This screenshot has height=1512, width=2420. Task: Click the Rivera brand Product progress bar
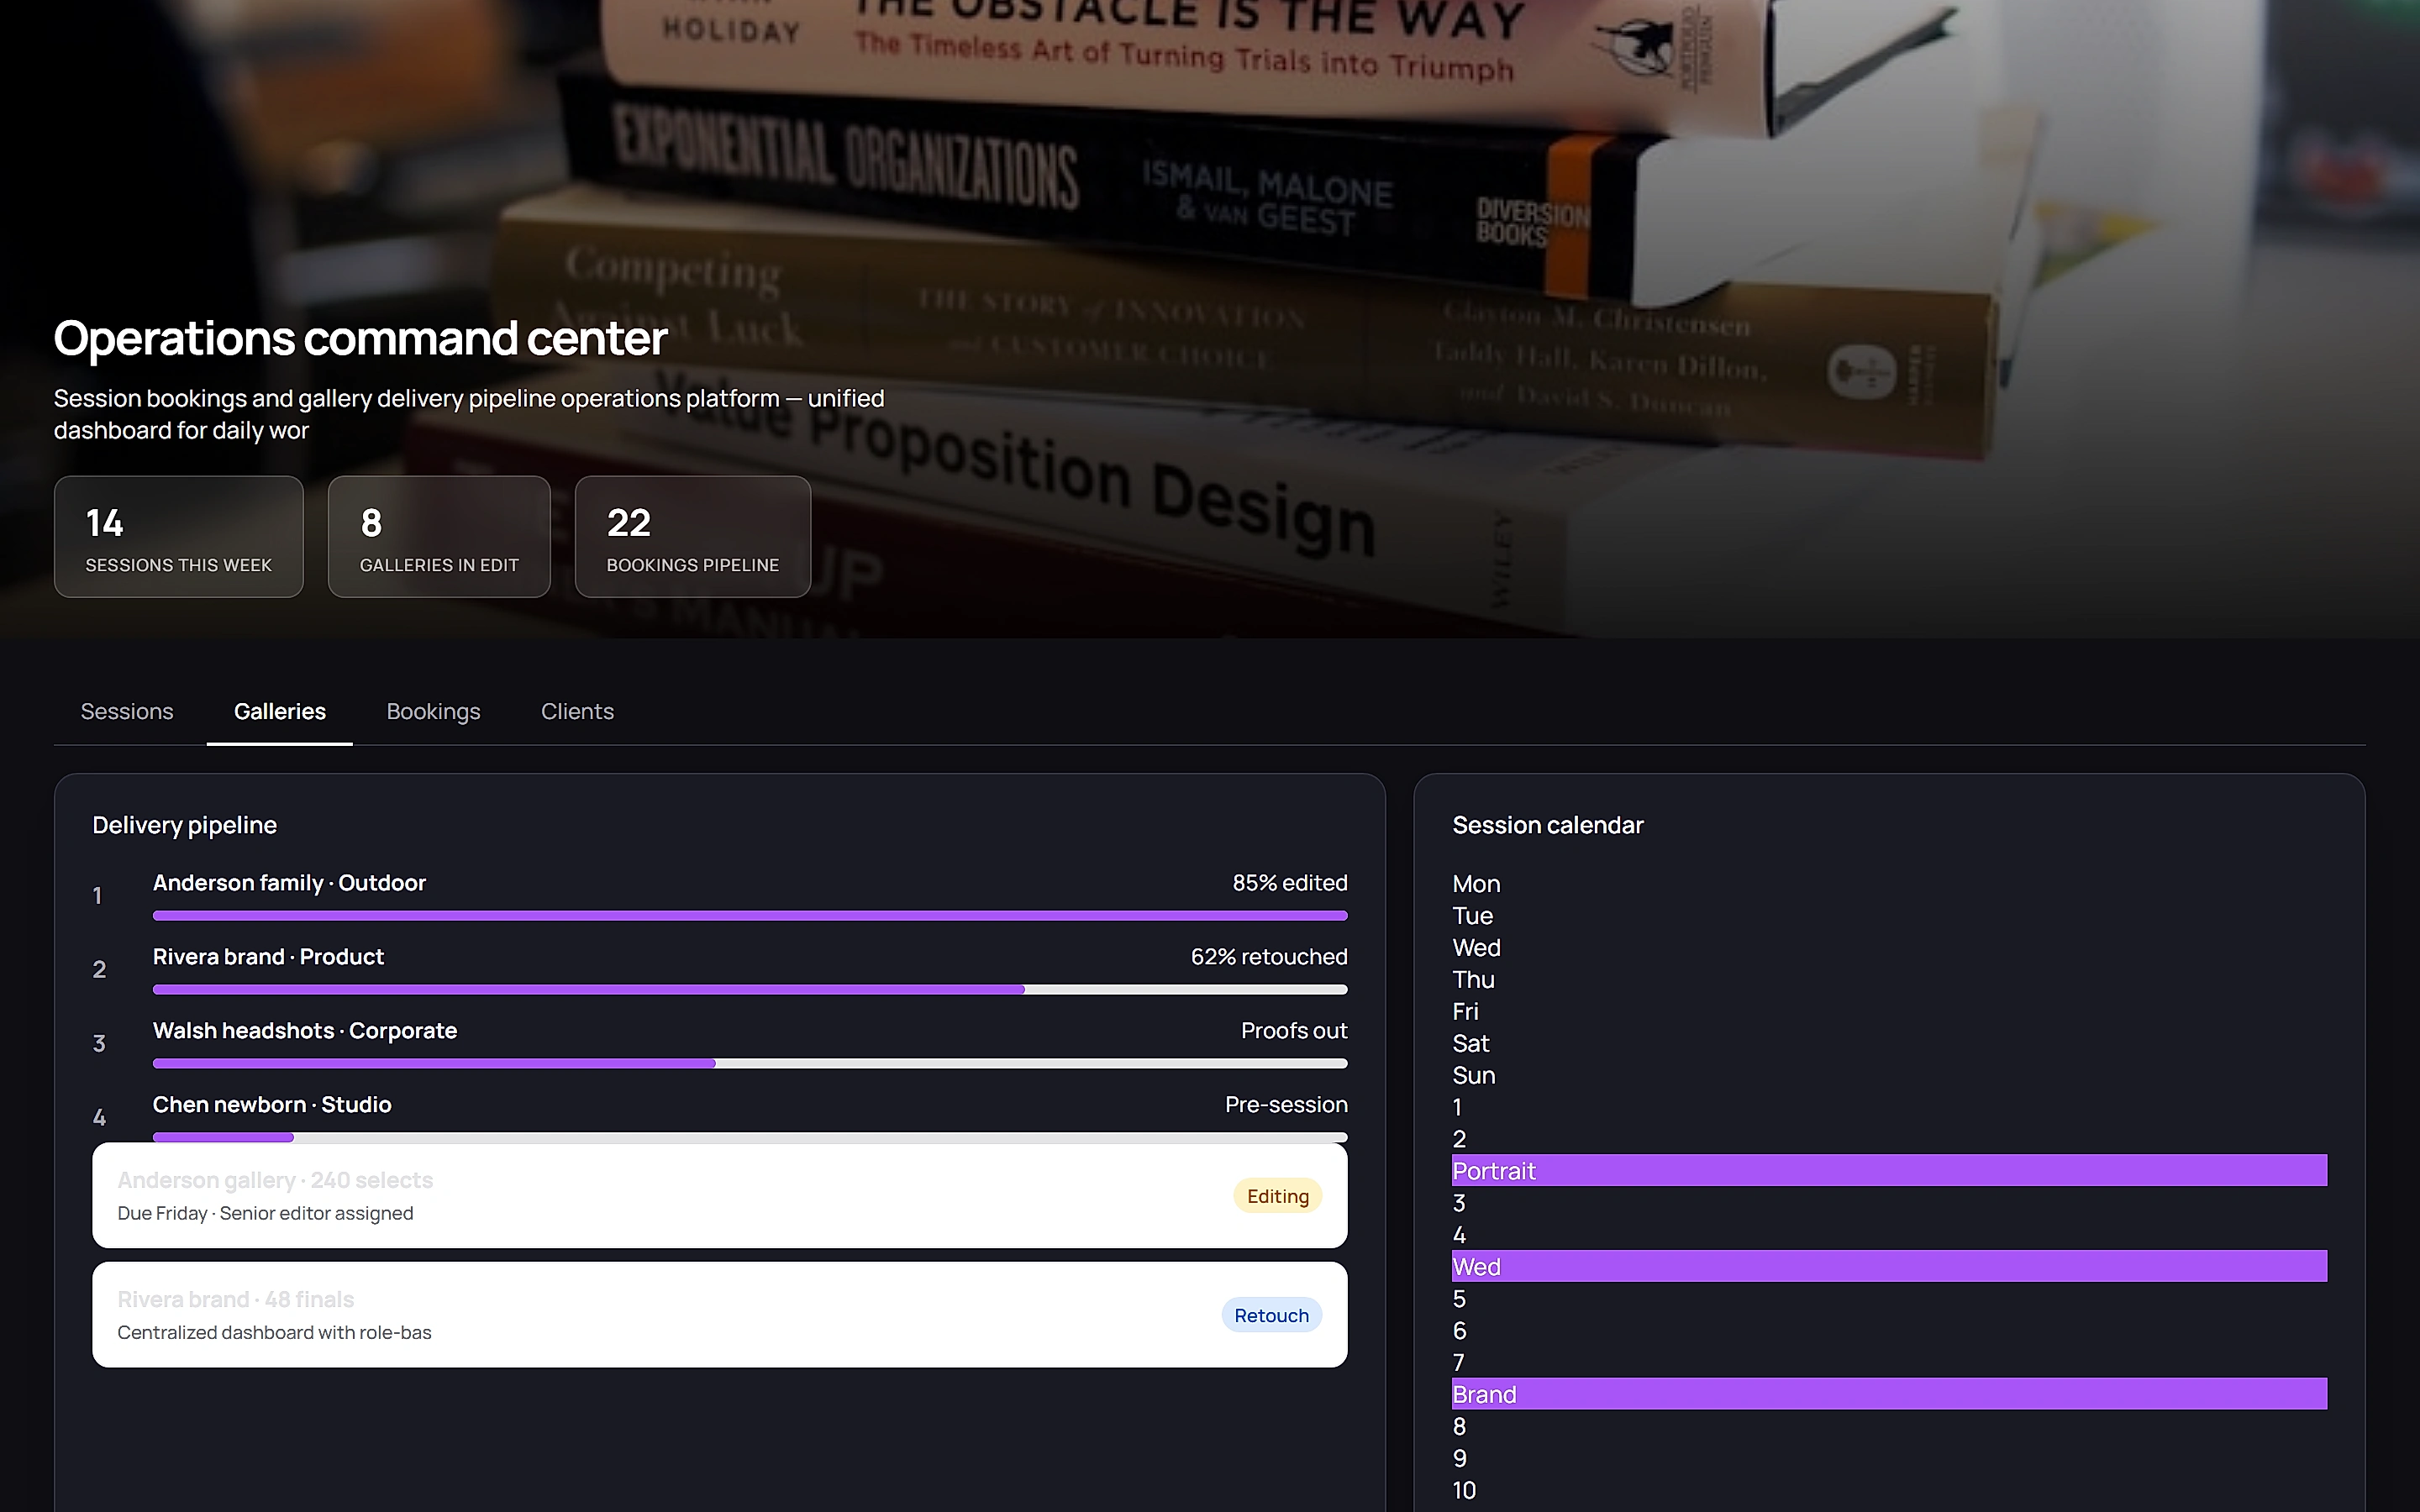[x=750, y=989]
